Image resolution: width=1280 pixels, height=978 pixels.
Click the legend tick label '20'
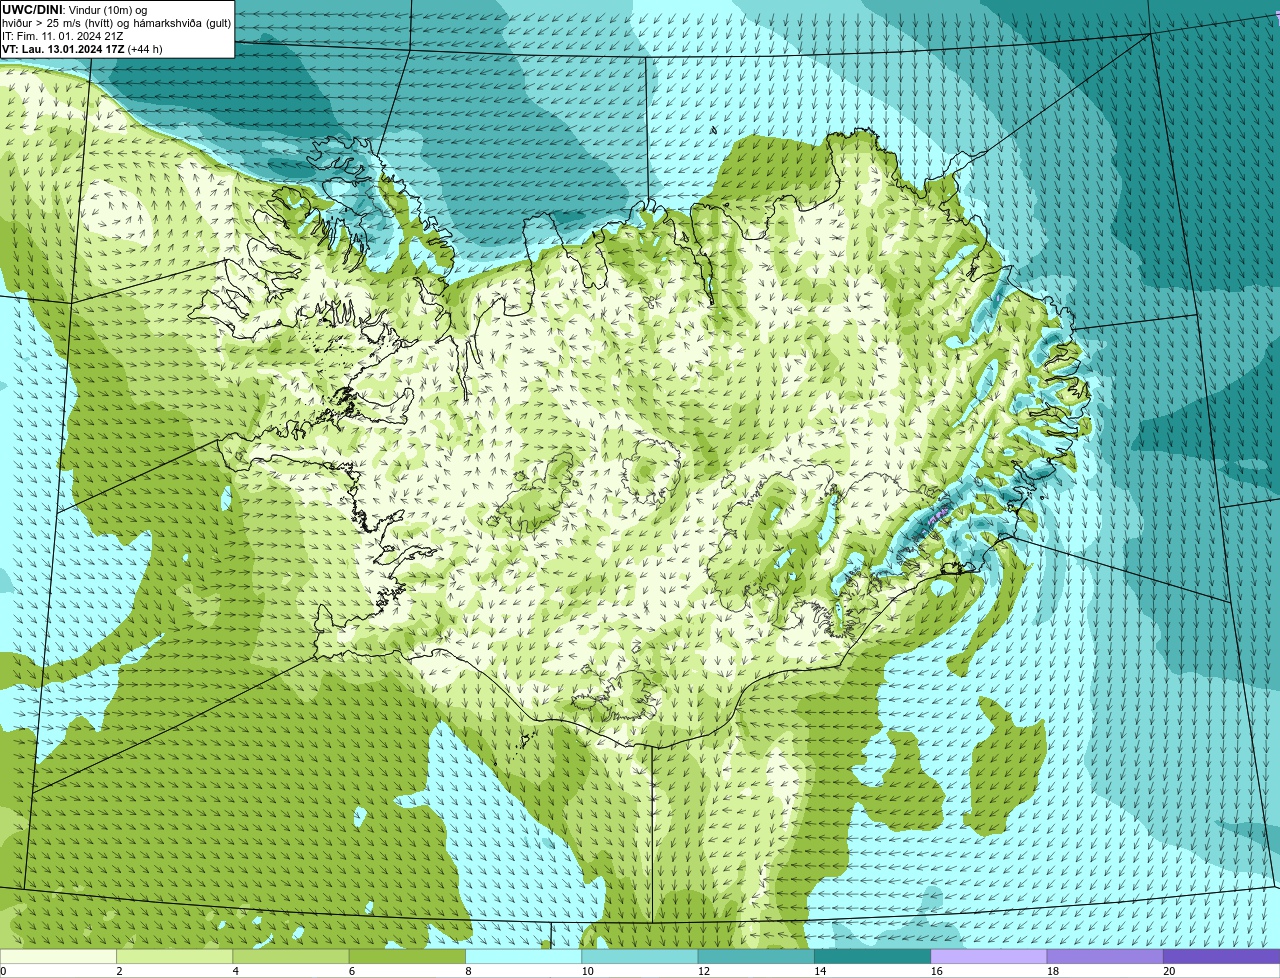tap(1169, 971)
